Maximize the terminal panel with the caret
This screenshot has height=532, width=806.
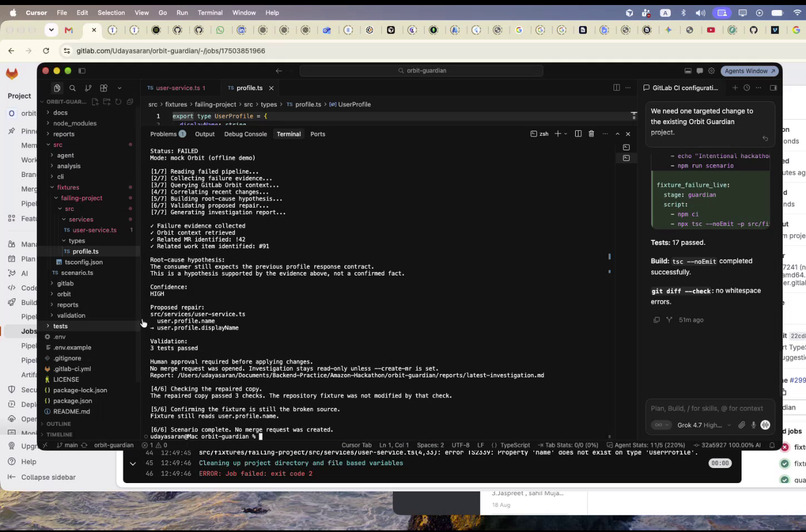point(617,134)
